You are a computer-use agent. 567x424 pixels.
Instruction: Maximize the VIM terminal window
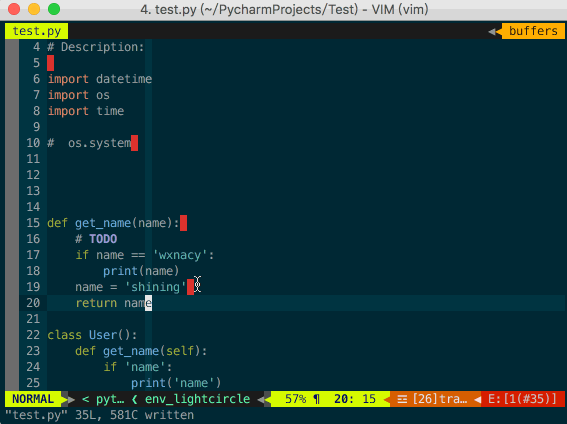[54, 9]
